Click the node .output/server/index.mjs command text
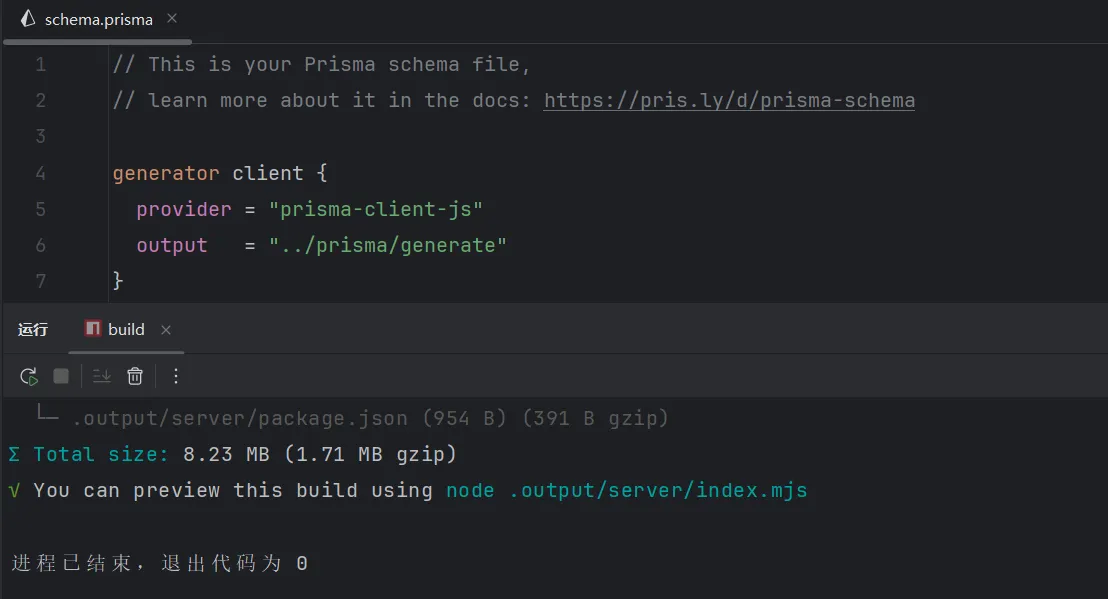The height and width of the screenshot is (599, 1108). [x=626, y=490]
